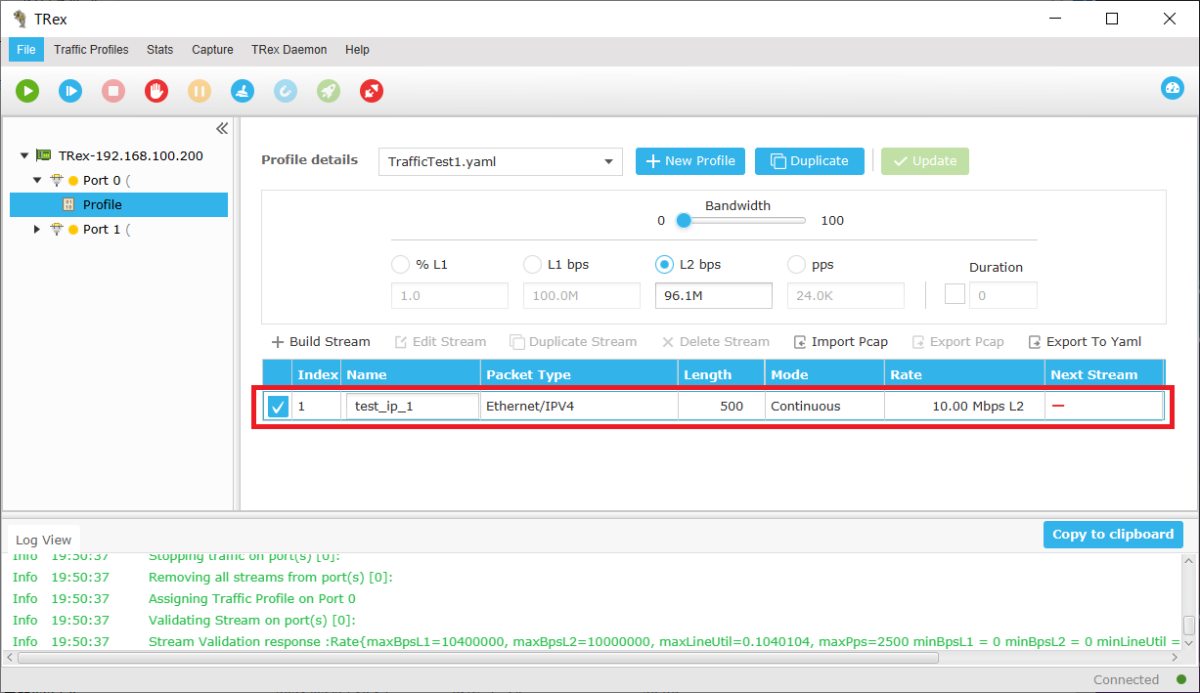Click Delete Stream
The height and width of the screenshot is (693, 1200).
coord(715,342)
